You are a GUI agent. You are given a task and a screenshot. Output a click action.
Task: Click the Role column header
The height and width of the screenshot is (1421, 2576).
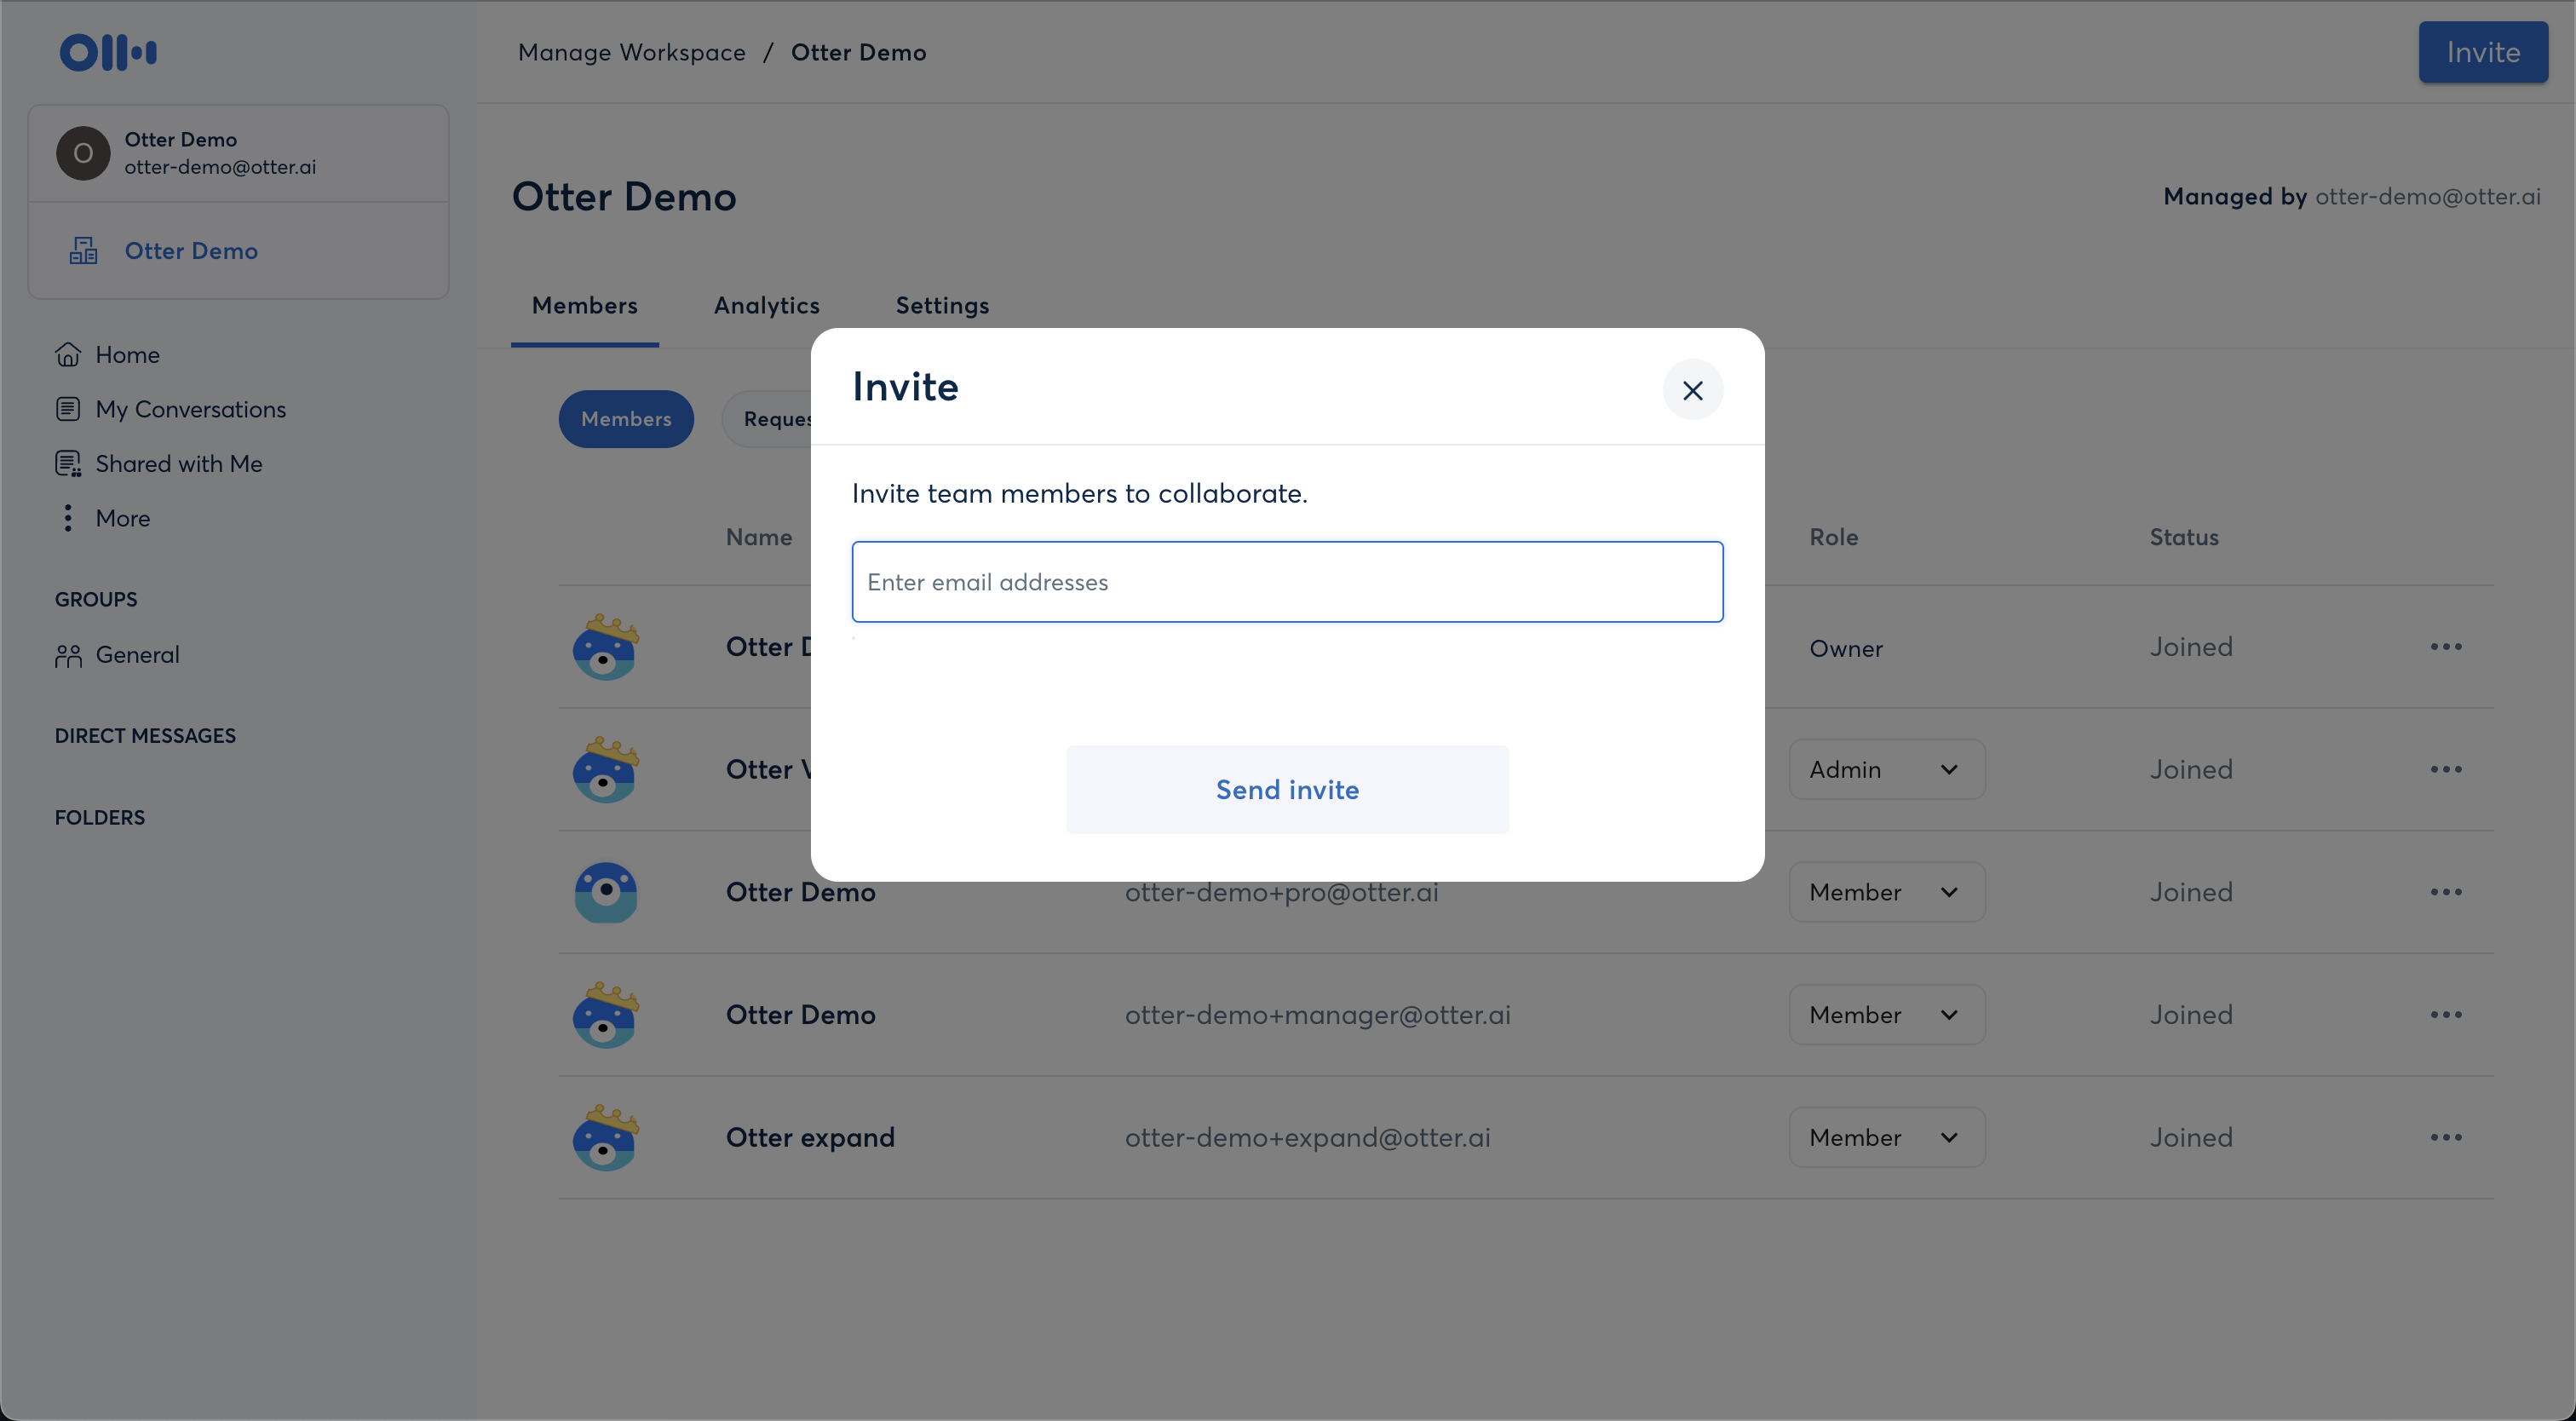click(x=1834, y=537)
